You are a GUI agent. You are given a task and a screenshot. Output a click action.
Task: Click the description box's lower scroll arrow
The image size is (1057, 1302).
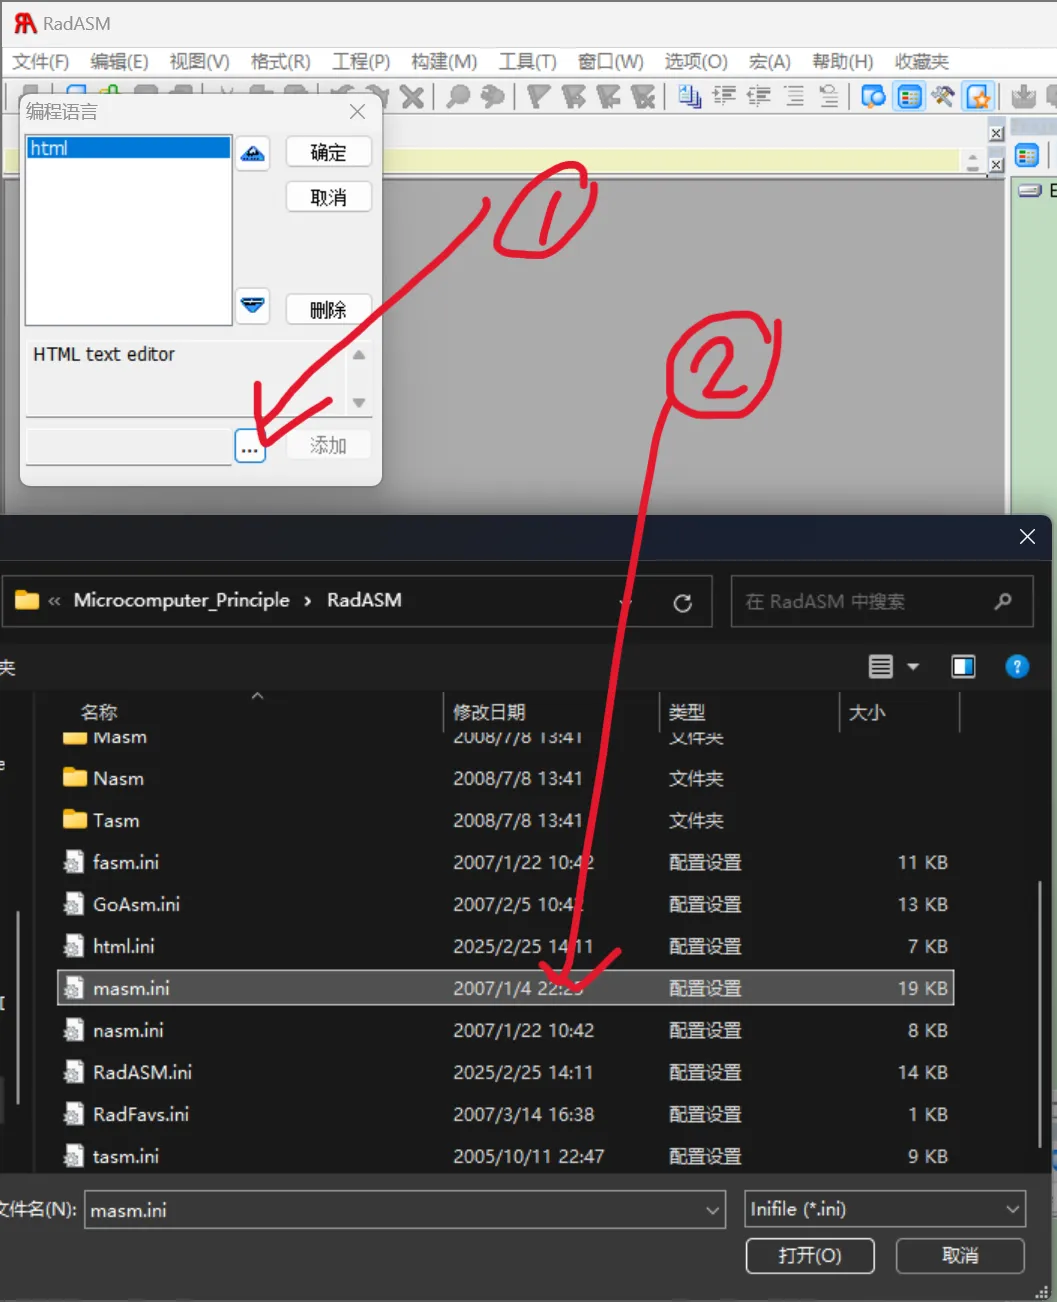pyautogui.click(x=359, y=403)
